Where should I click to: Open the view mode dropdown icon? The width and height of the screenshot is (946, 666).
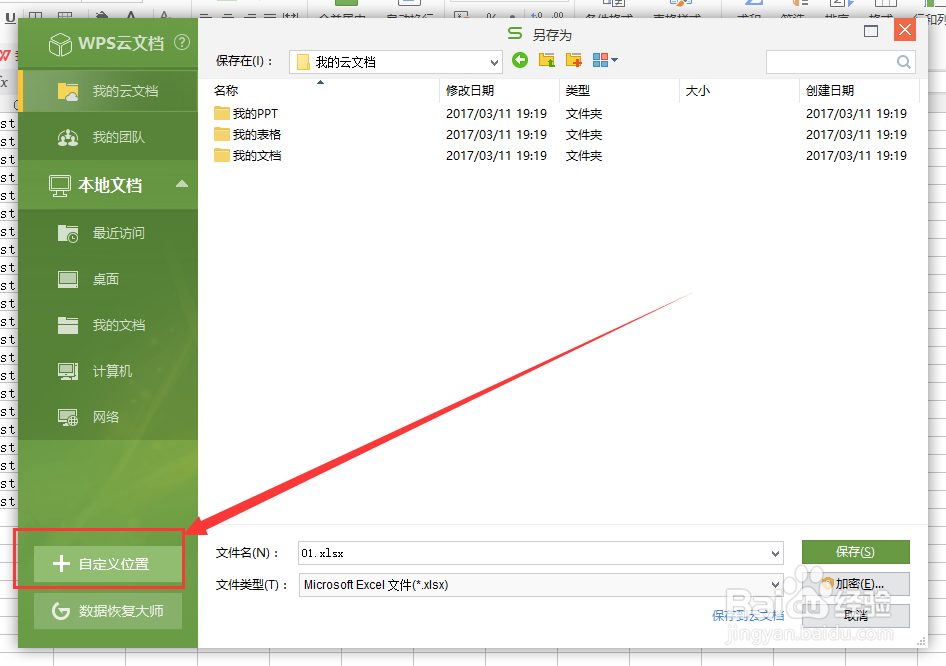tap(605, 60)
